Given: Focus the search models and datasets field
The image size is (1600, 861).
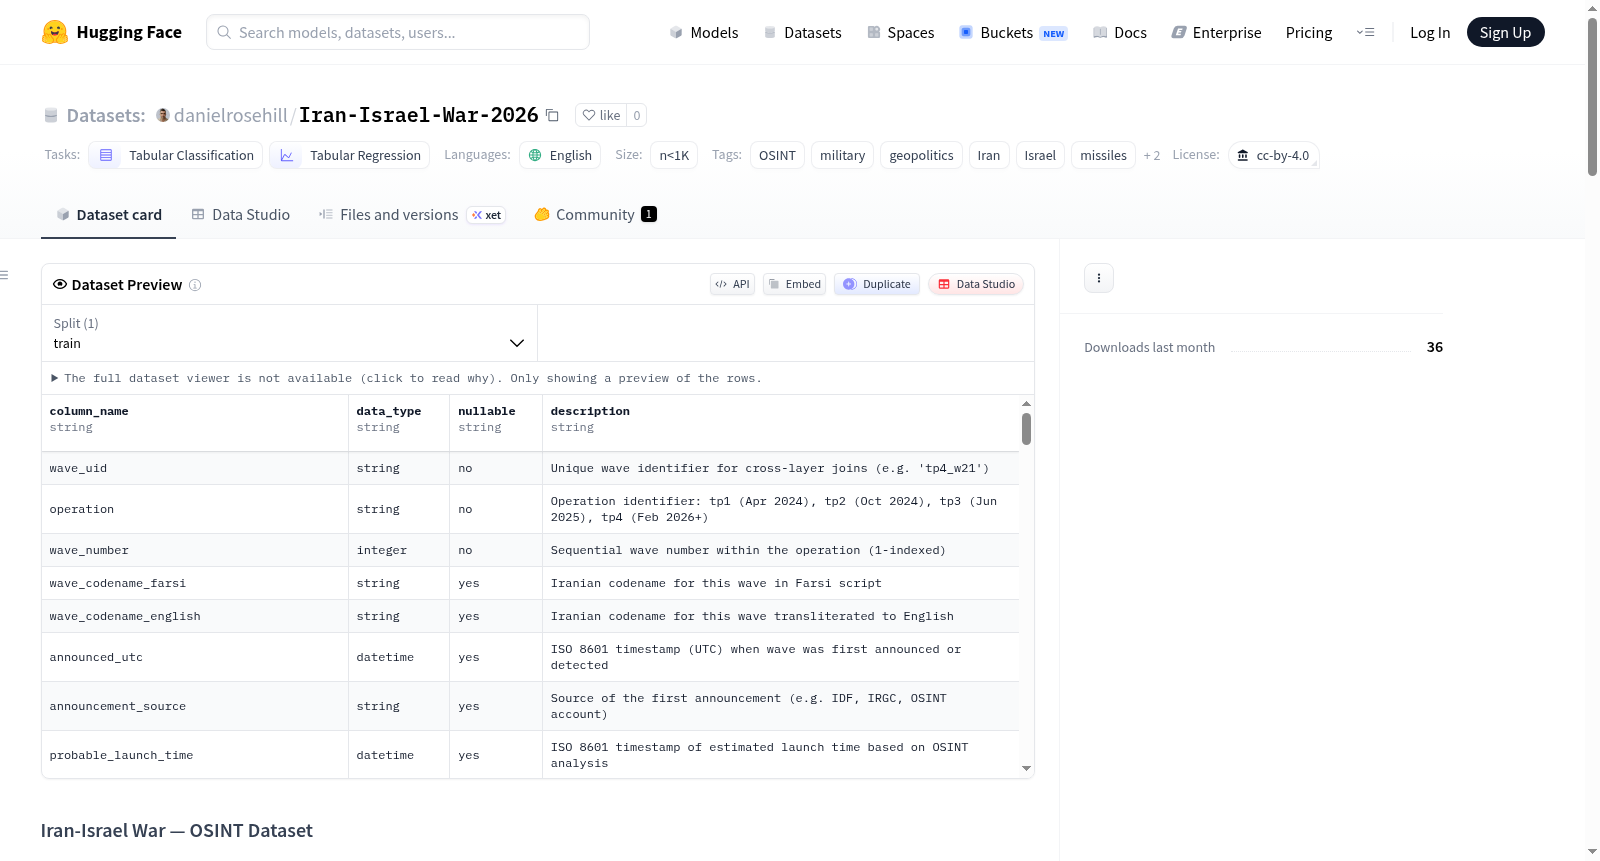Looking at the screenshot, I should coord(398,32).
